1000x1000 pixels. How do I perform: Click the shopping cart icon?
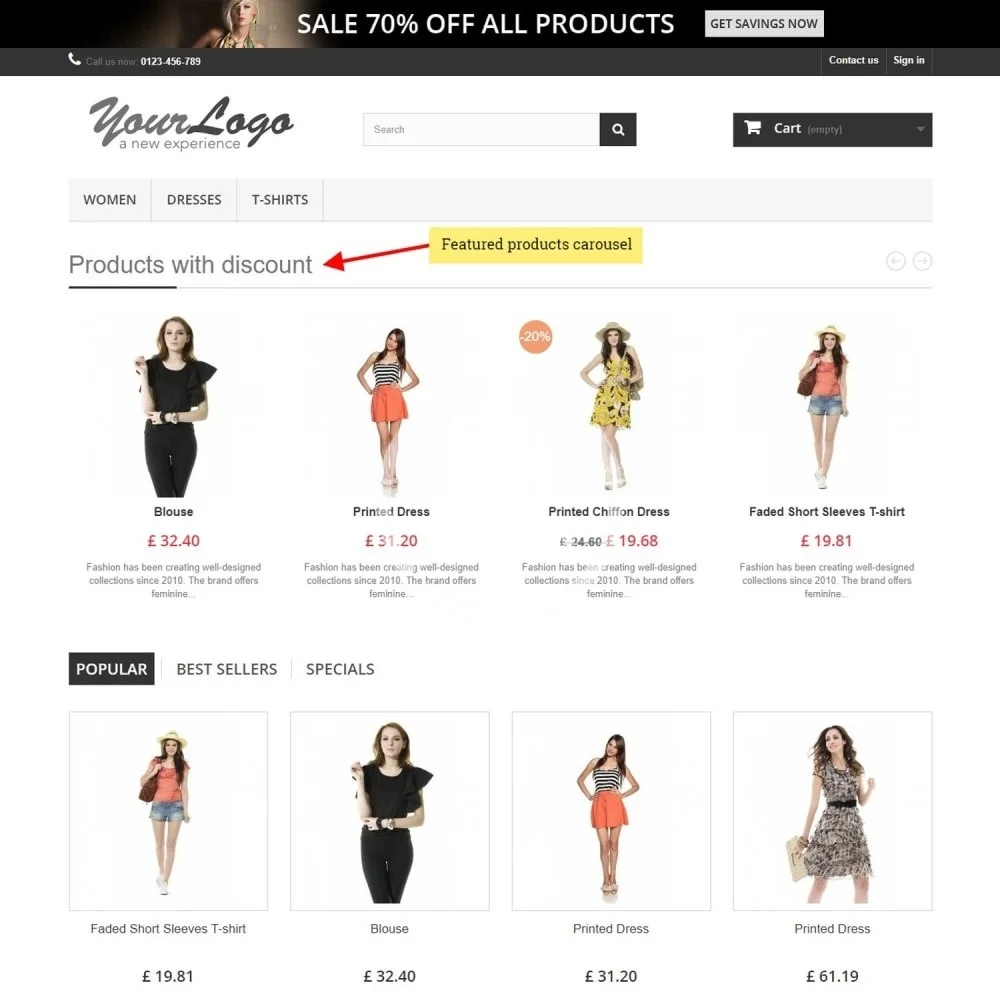753,128
